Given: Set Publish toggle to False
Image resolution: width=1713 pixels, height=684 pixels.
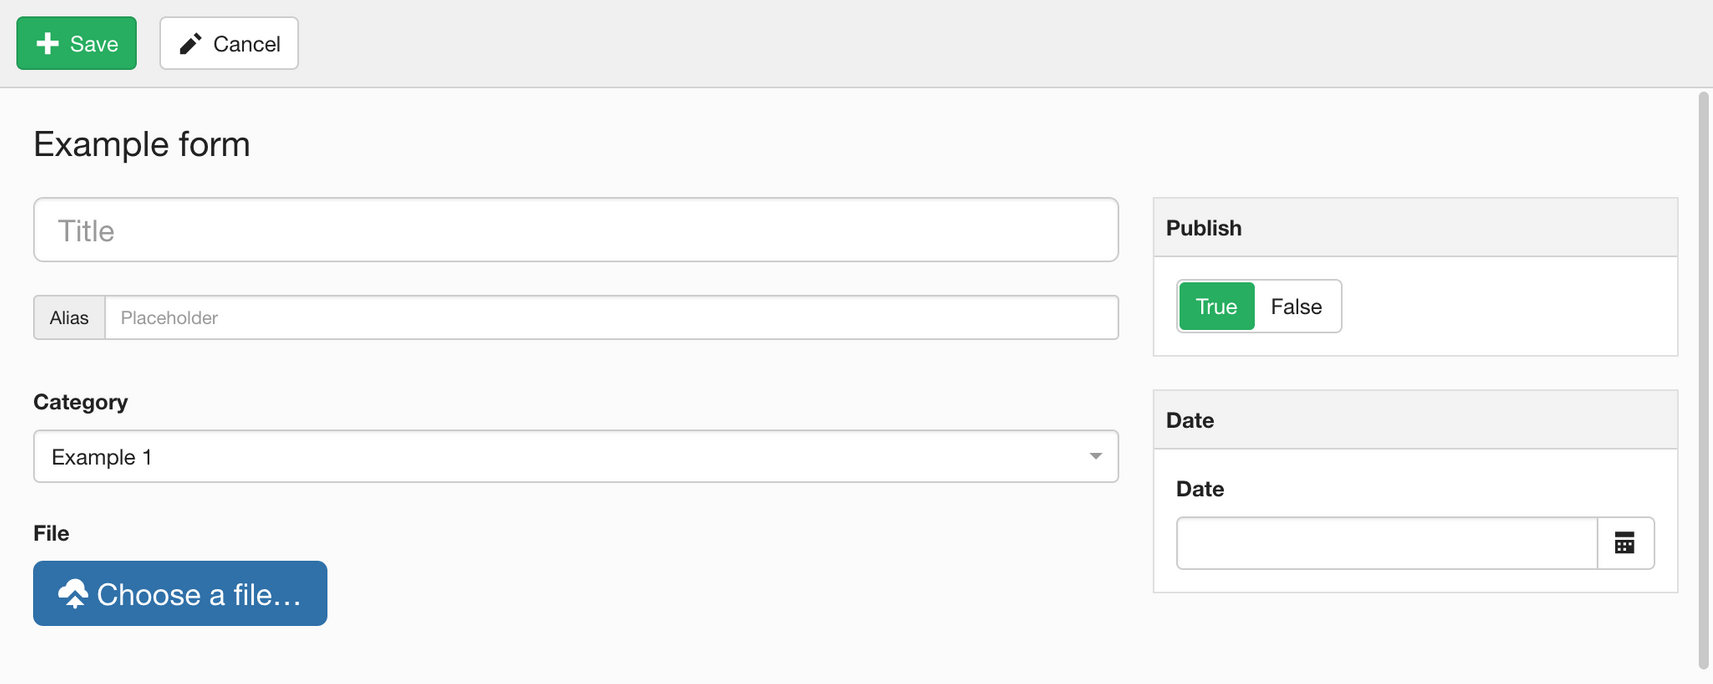Looking at the screenshot, I should click(x=1296, y=306).
